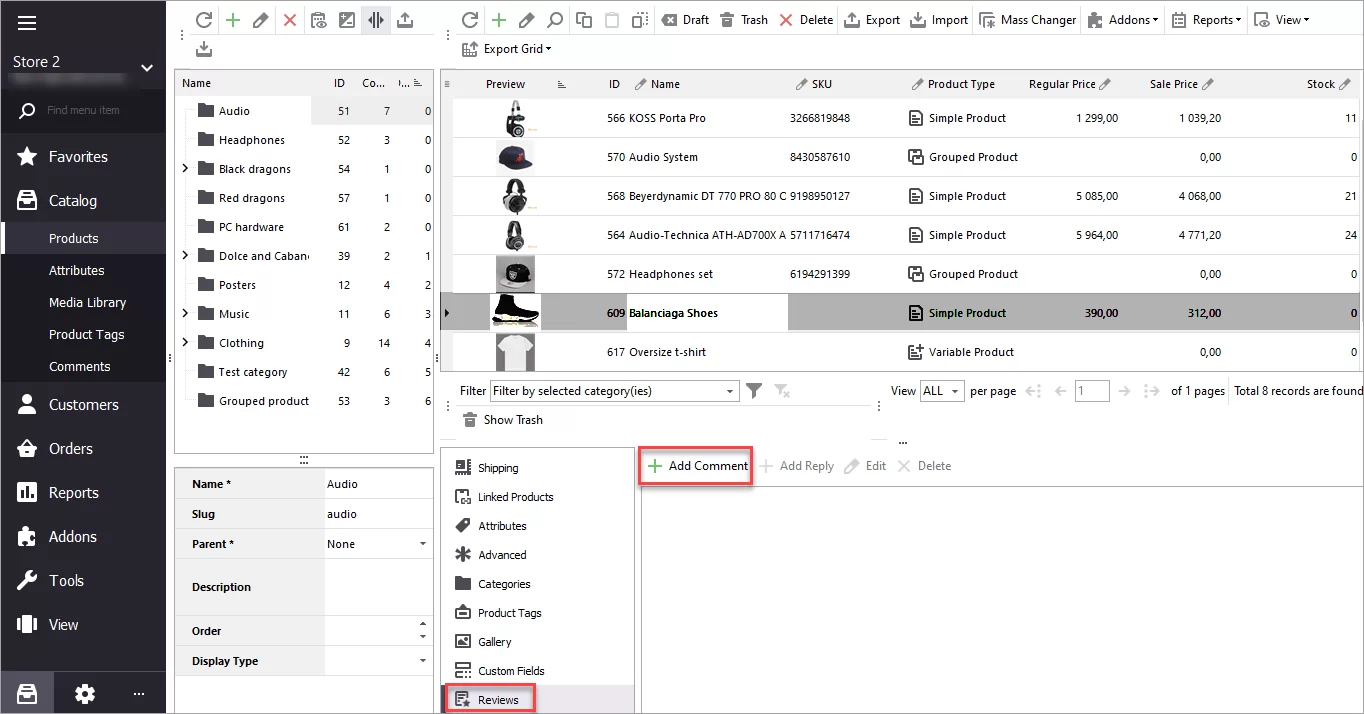
Task: Click the Balanciaga Shoes product thumbnail
Action: point(514,312)
